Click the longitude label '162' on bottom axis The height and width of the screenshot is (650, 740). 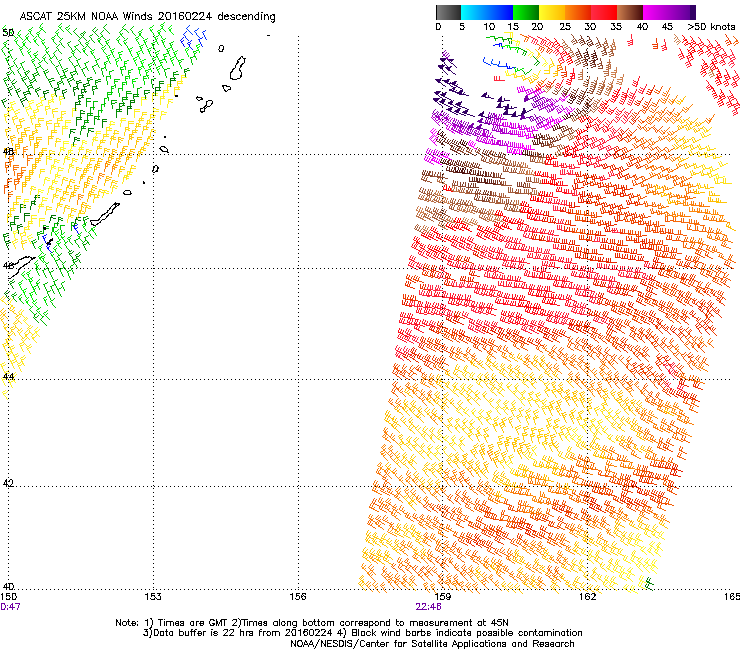[x=587, y=597]
